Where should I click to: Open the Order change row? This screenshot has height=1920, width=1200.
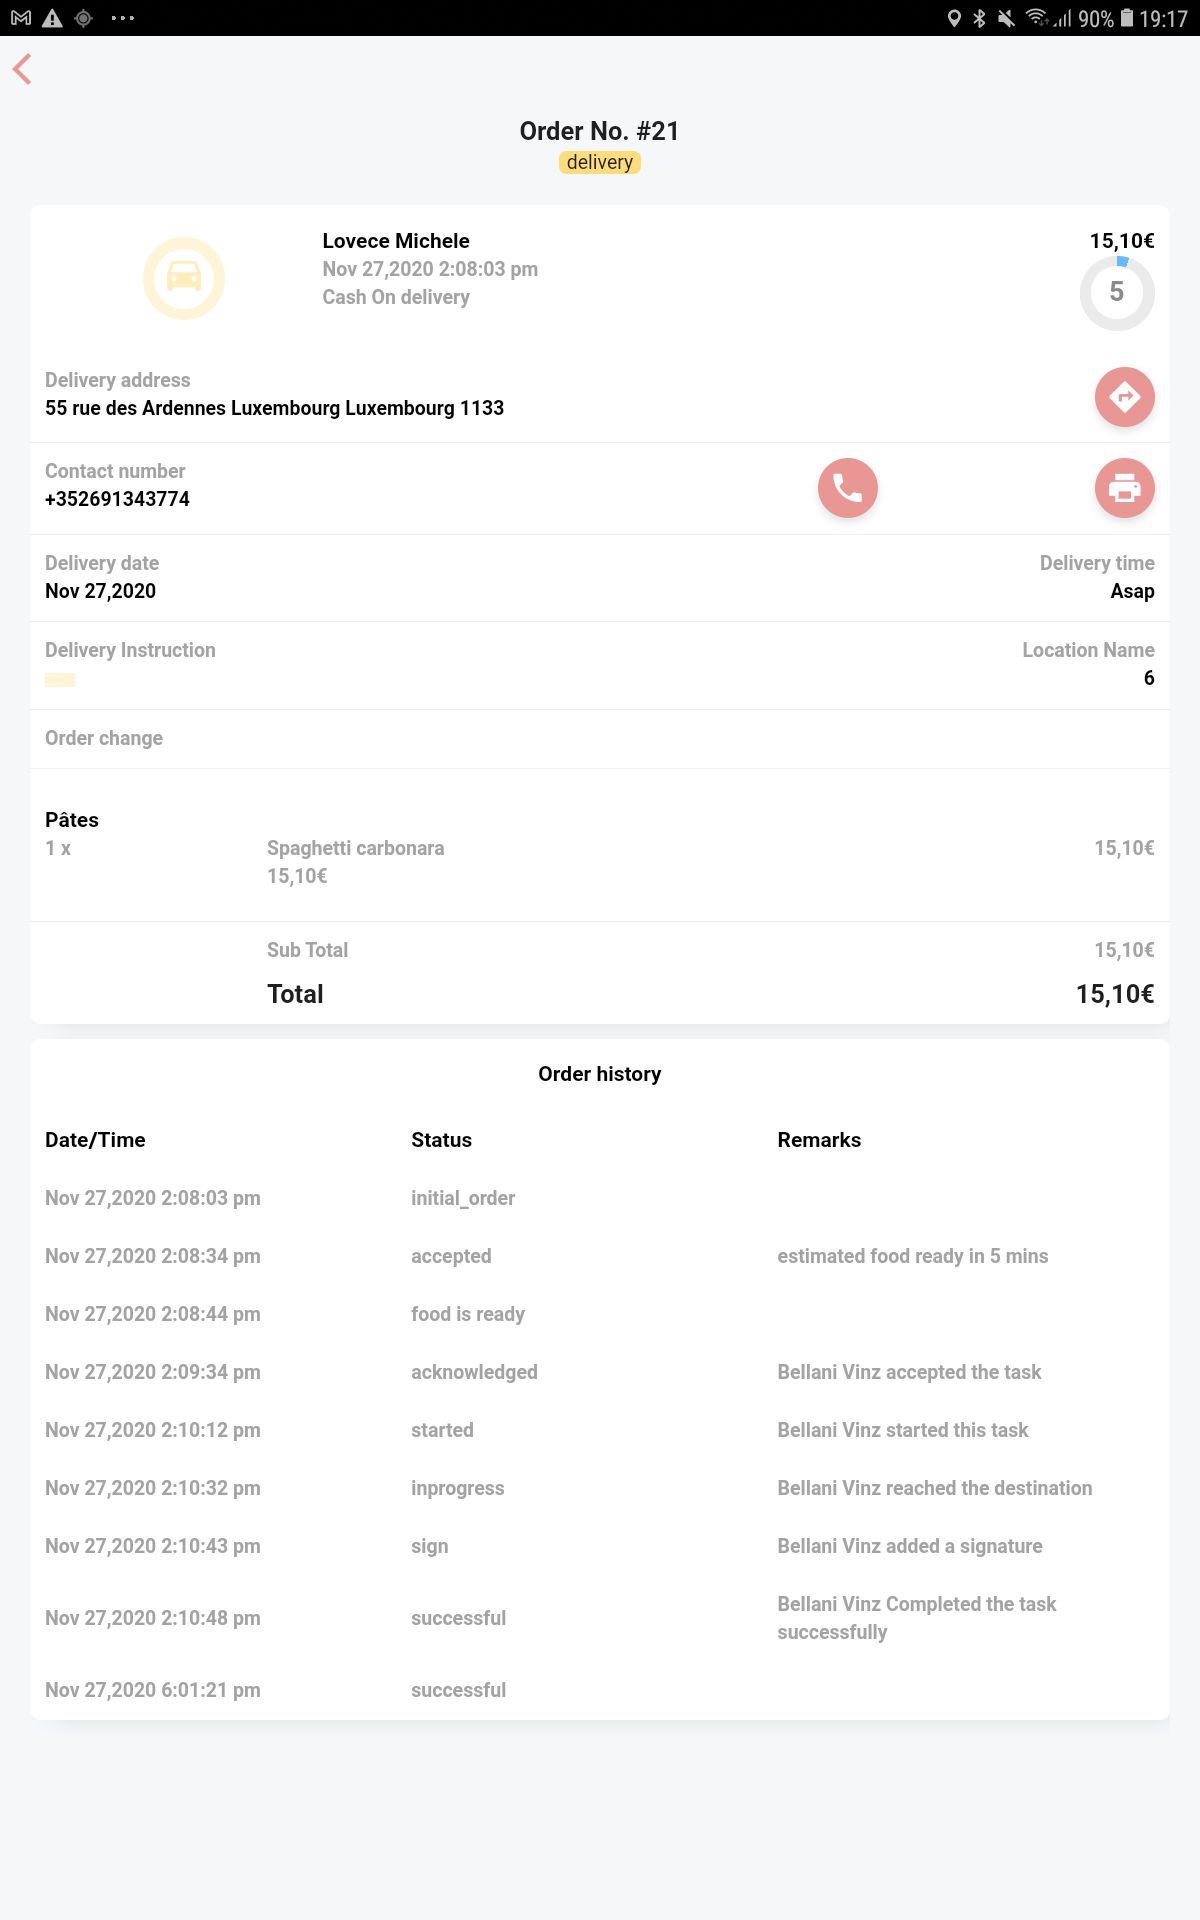tap(600, 739)
